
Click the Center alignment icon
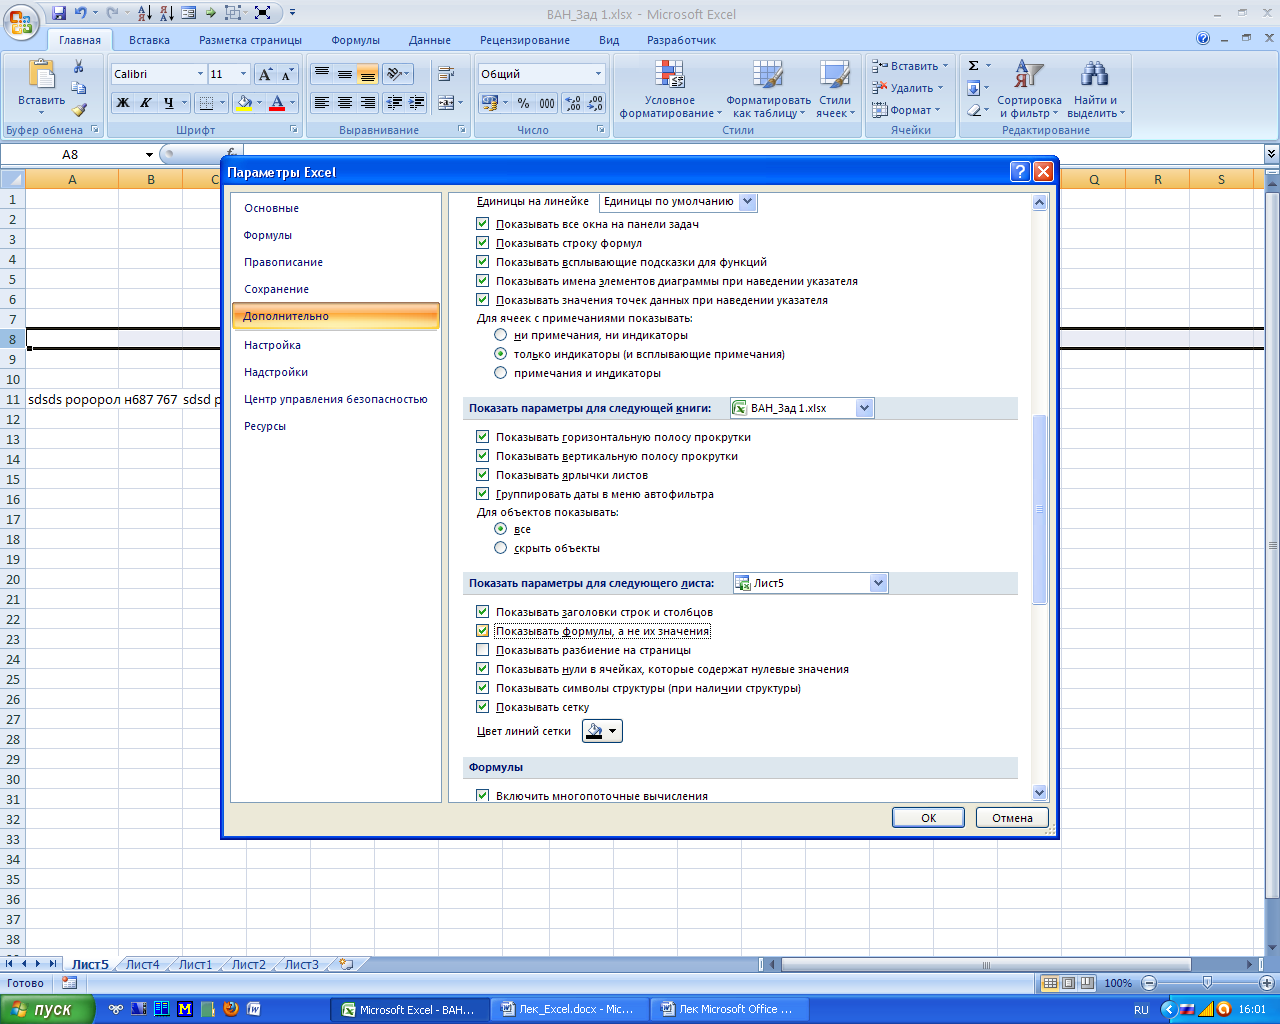click(x=345, y=102)
